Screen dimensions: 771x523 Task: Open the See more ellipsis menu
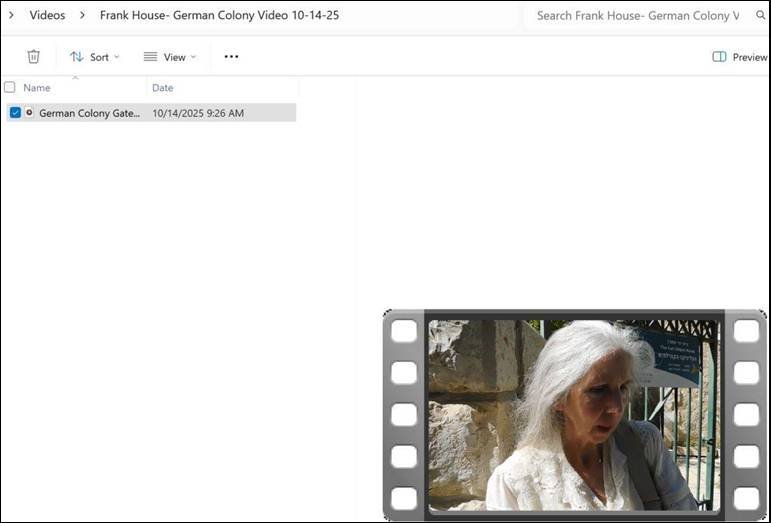231,57
